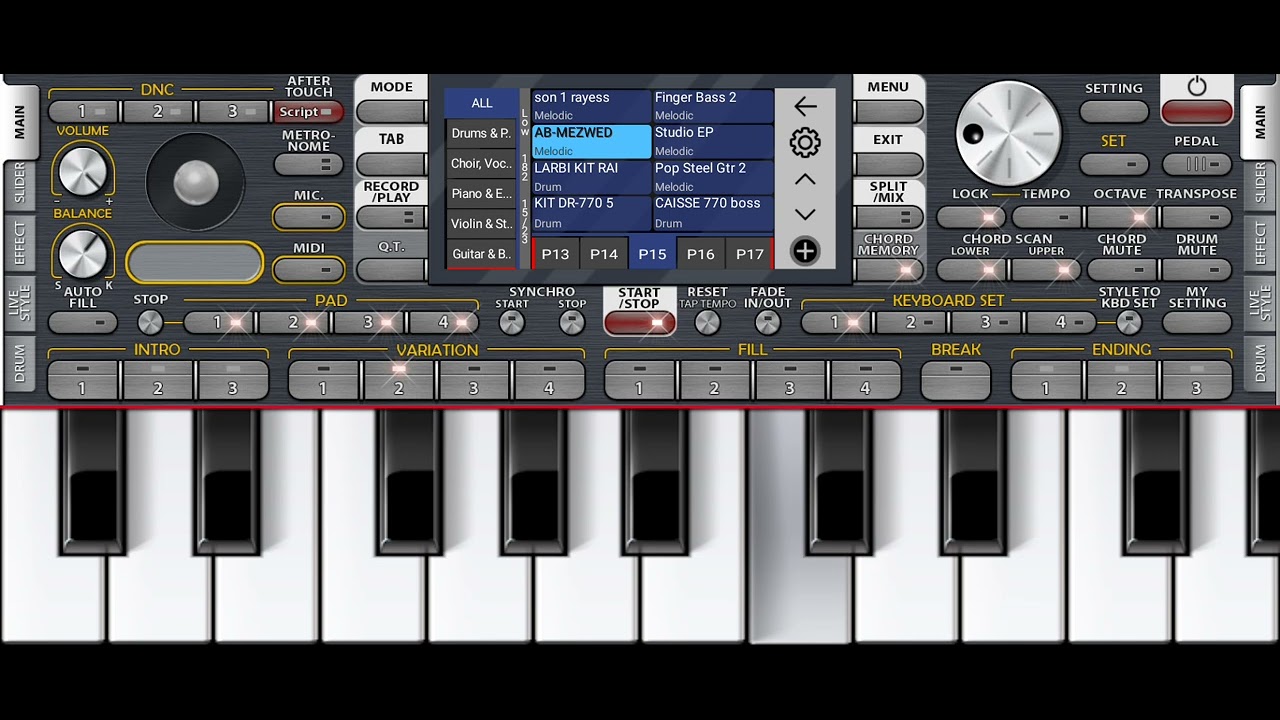
Task: Open the left SLIDER side tab
Action: pyautogui.click(x=20, y=185)
